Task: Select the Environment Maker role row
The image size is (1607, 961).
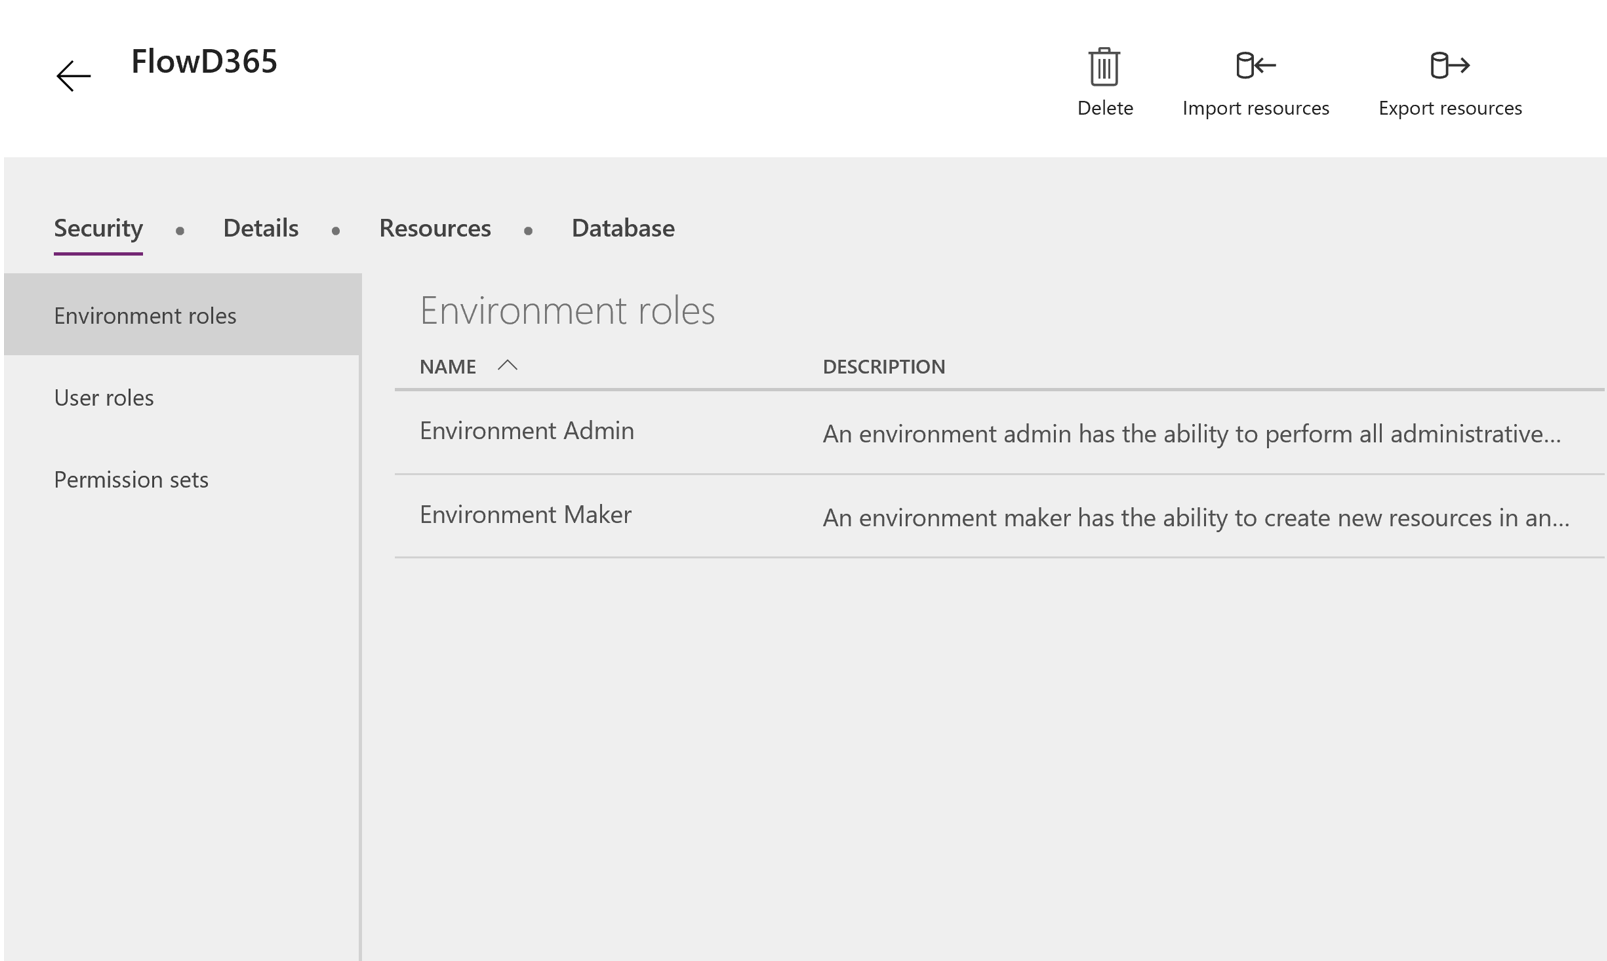Action: coord(525,515)
